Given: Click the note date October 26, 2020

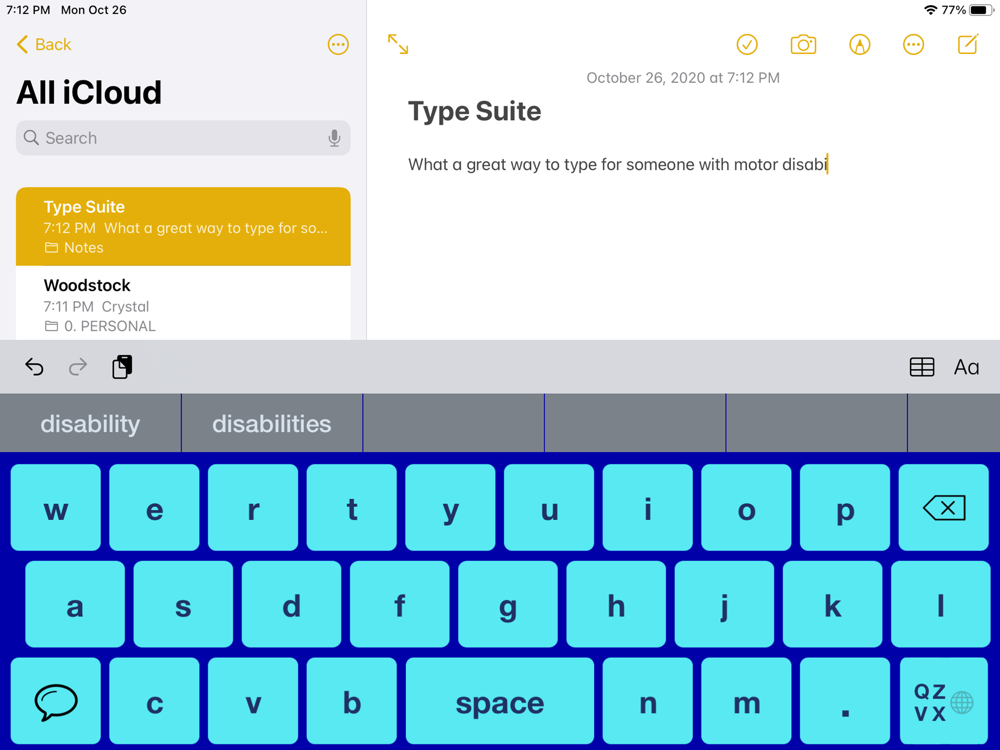Looking at the screenshot, I should pyautogui.click(x=682, y=78).
